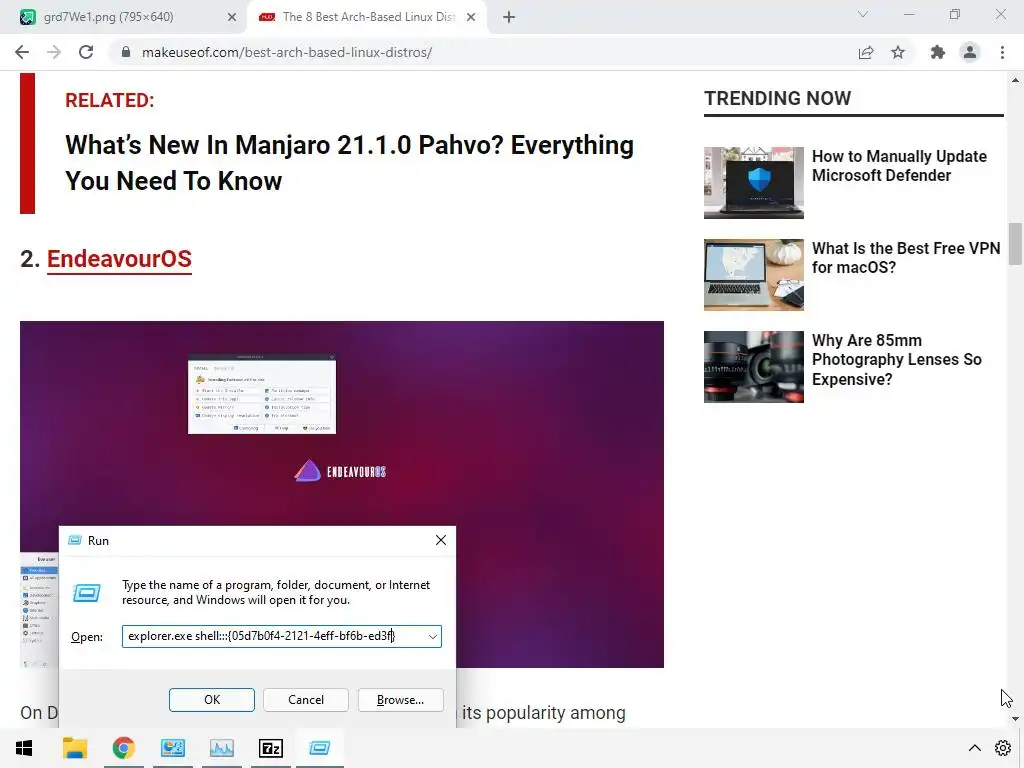
Task: Click the macOS VPN laptop thumbnail
Action: 754,275
